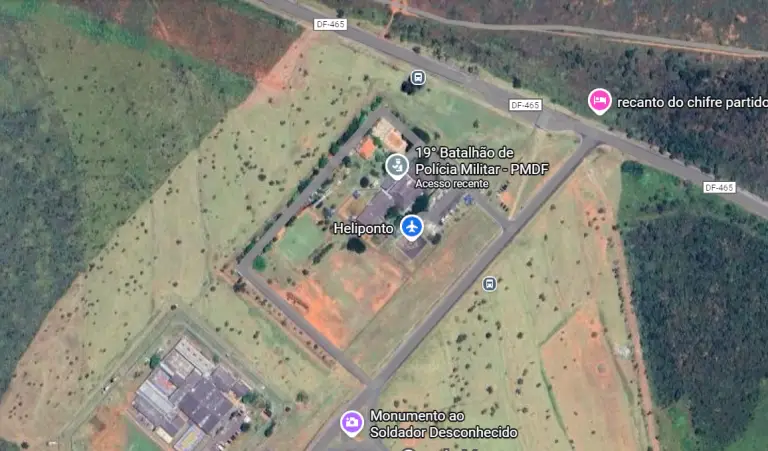Click the small orange-roofed building in the compound
The image size is (768, 451).
[367, 147]
